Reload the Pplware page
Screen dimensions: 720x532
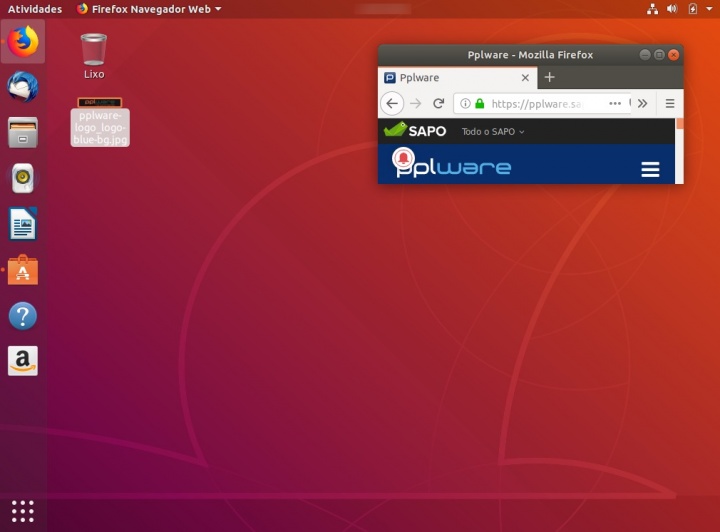point(438,103)
